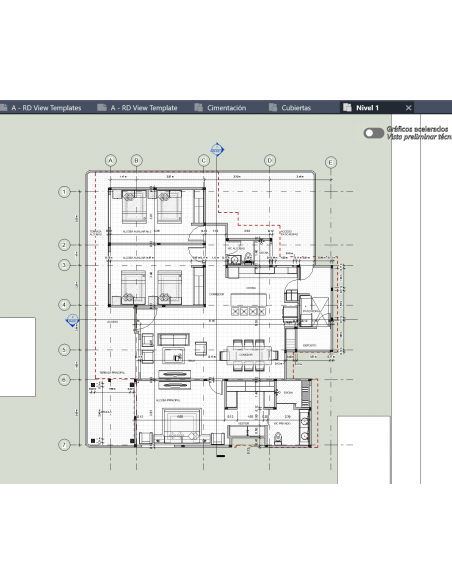Click the ALCOBA AUXILIAR No 2 label
Screen dimensions: 452x584
(x=137, y=231)
